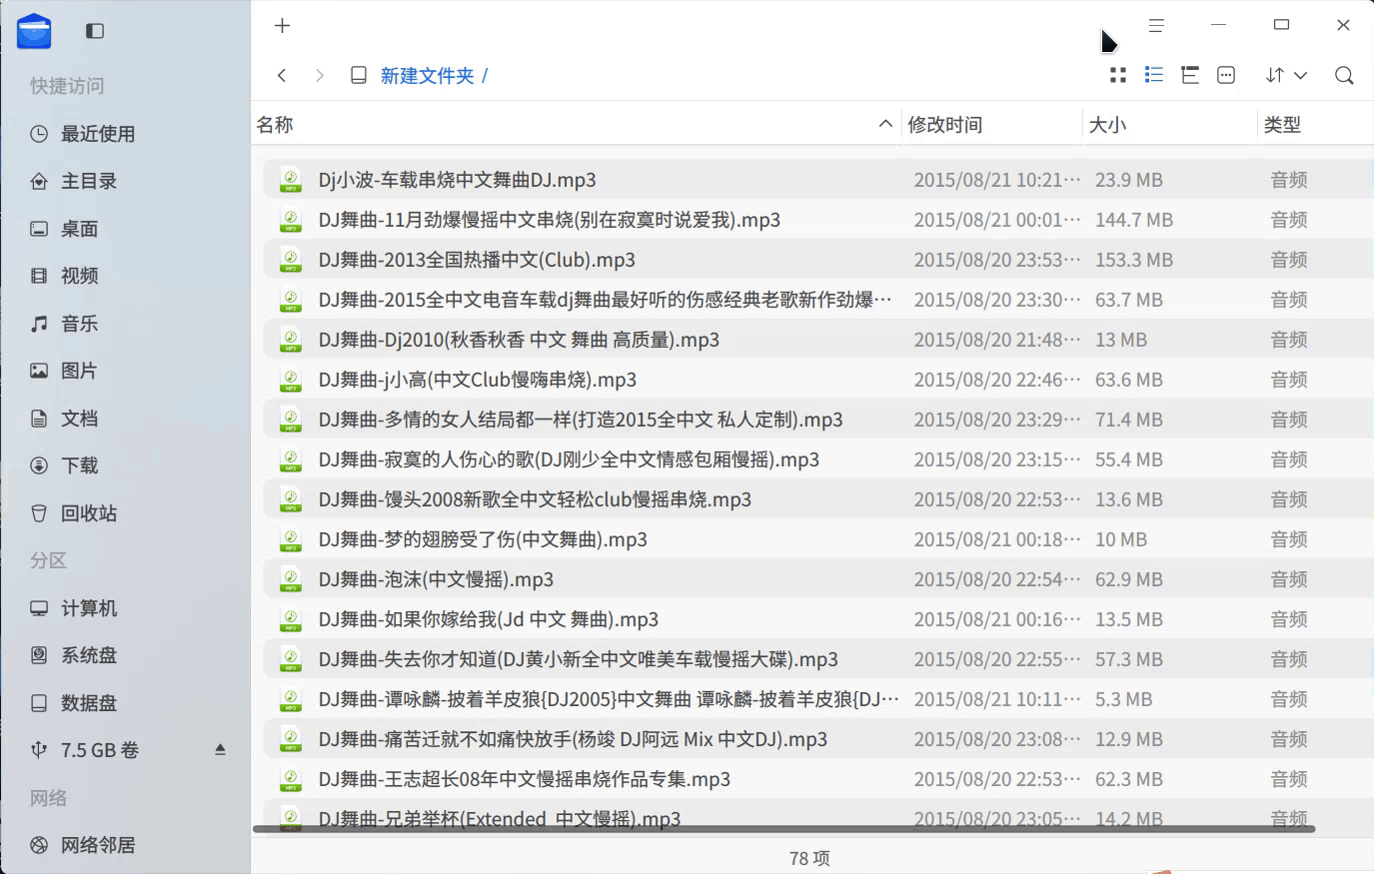Screen dimensions: 1374x874
Task: Sort by the 大小 column header
Action: tap(1169, 125)
